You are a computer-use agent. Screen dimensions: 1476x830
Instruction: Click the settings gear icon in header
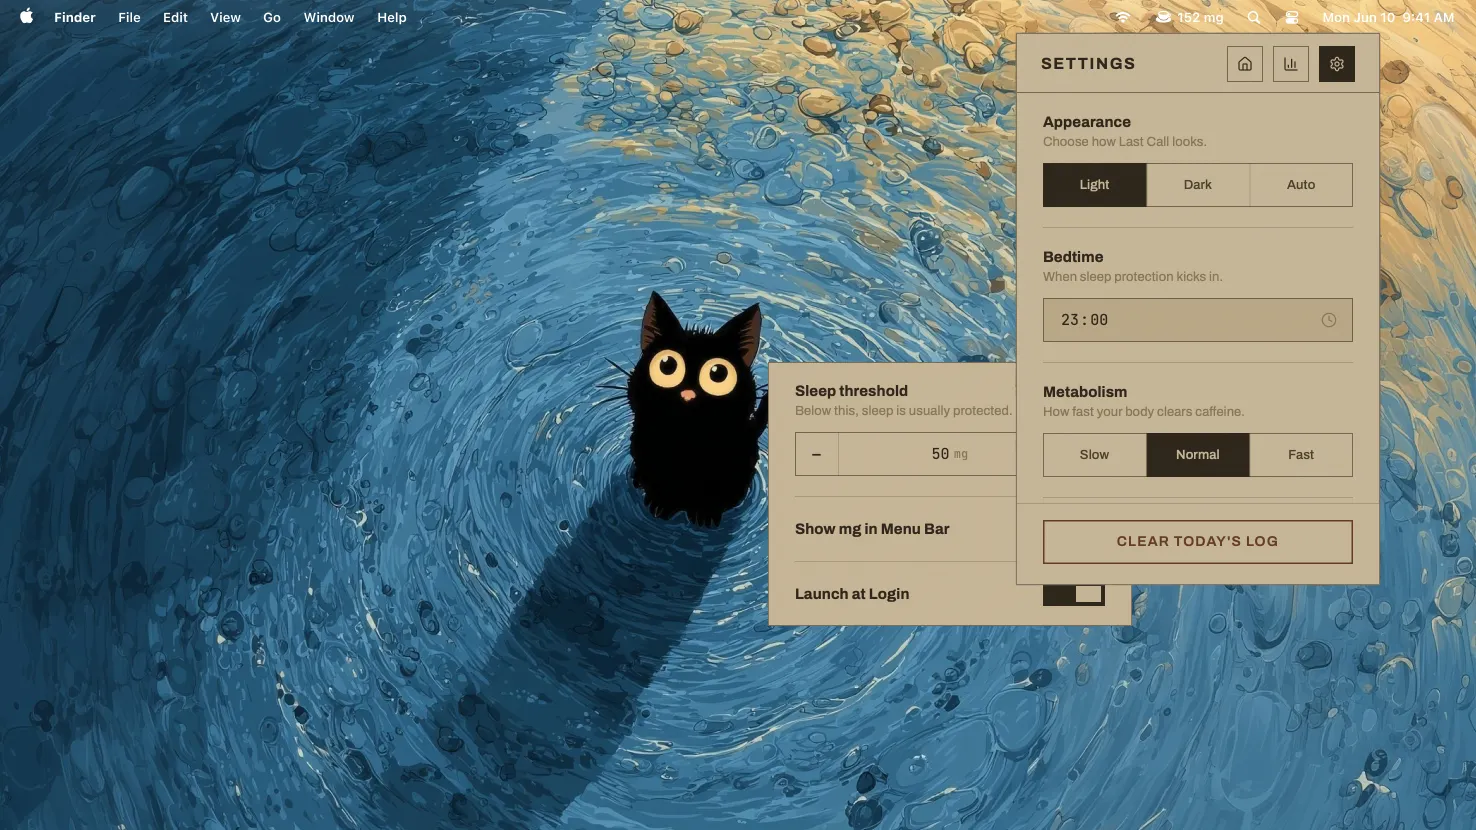(1337, 64)
